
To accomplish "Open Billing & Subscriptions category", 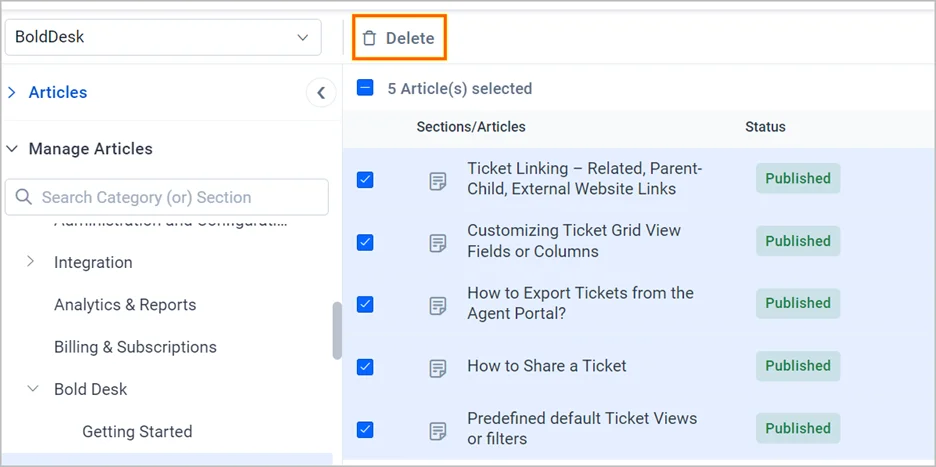I will point(135,347).
